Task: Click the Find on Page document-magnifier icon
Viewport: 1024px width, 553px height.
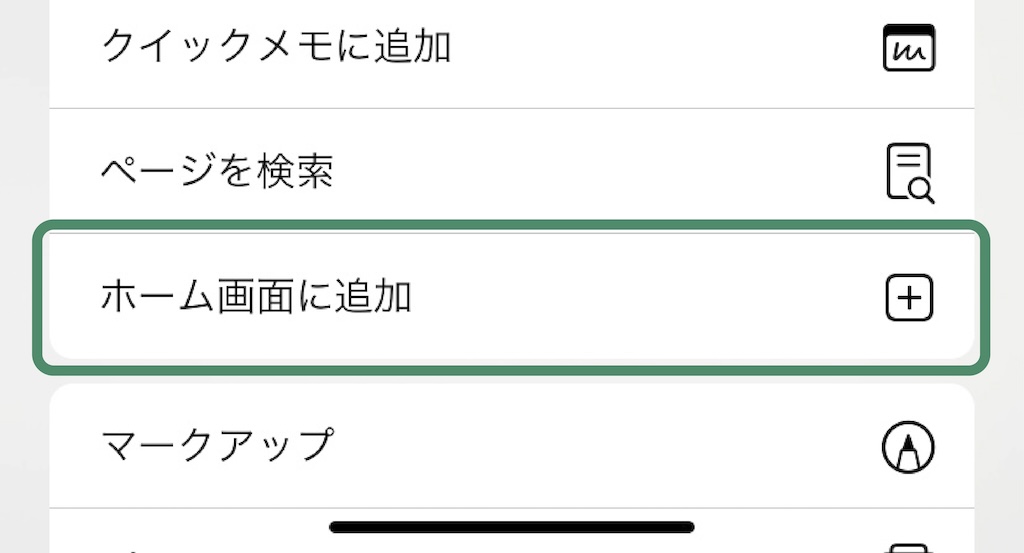Action: 908,173
